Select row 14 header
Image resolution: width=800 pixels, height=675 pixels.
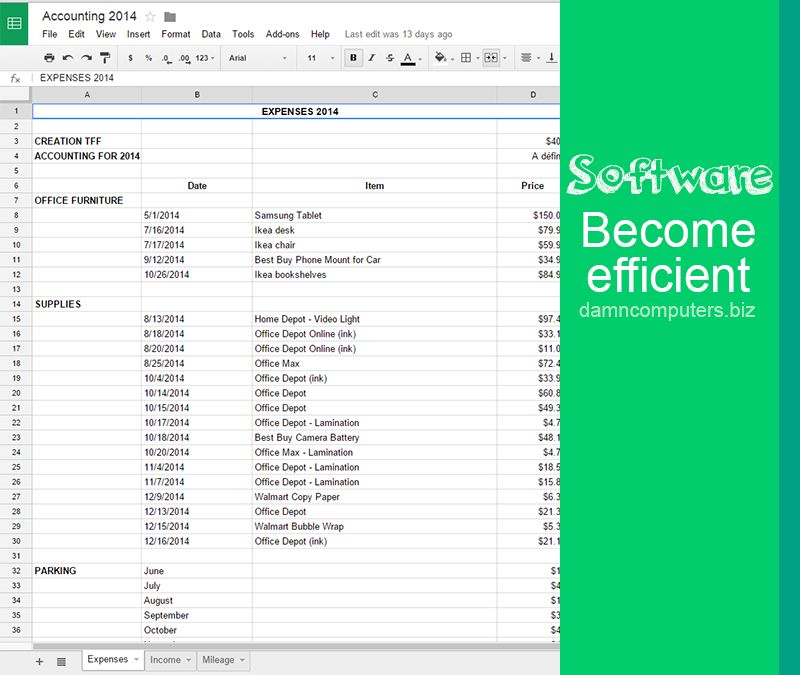click(16, 304)
